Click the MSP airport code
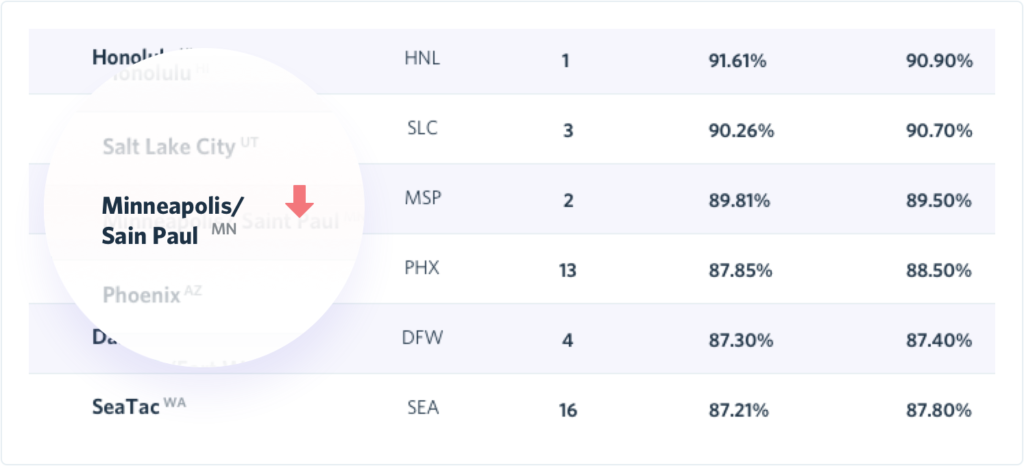 [422, 198]
